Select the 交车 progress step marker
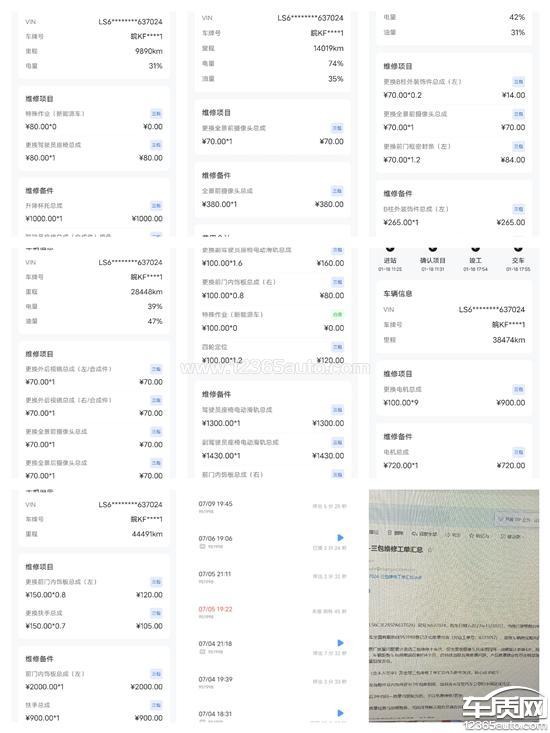550x733 pixels. point(518,248)
